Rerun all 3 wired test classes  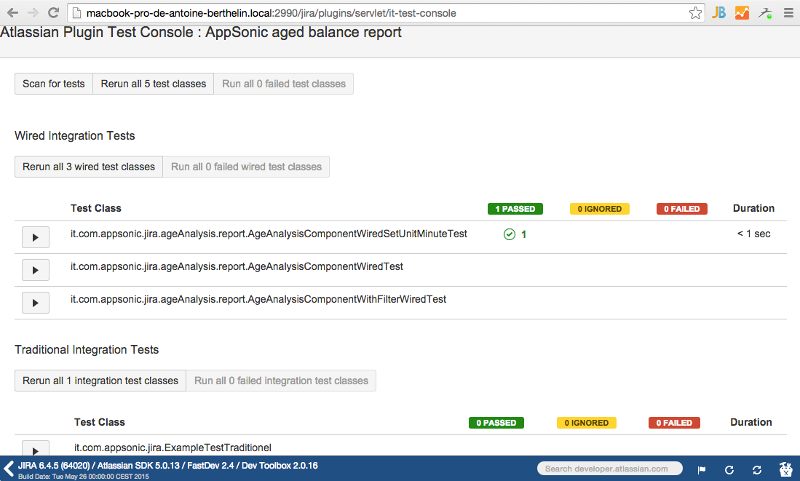[x=89, y=167]
